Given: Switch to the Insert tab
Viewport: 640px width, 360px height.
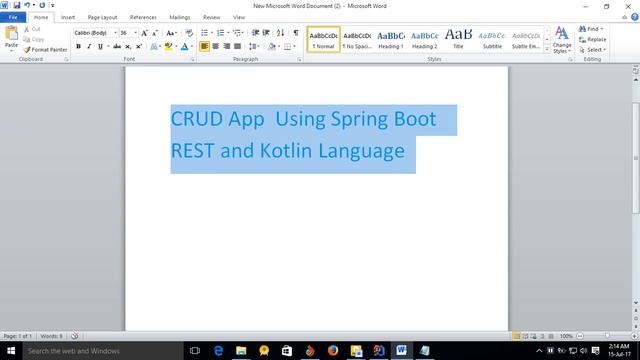Looking at the screenshot, I should [x=68, y=17].
